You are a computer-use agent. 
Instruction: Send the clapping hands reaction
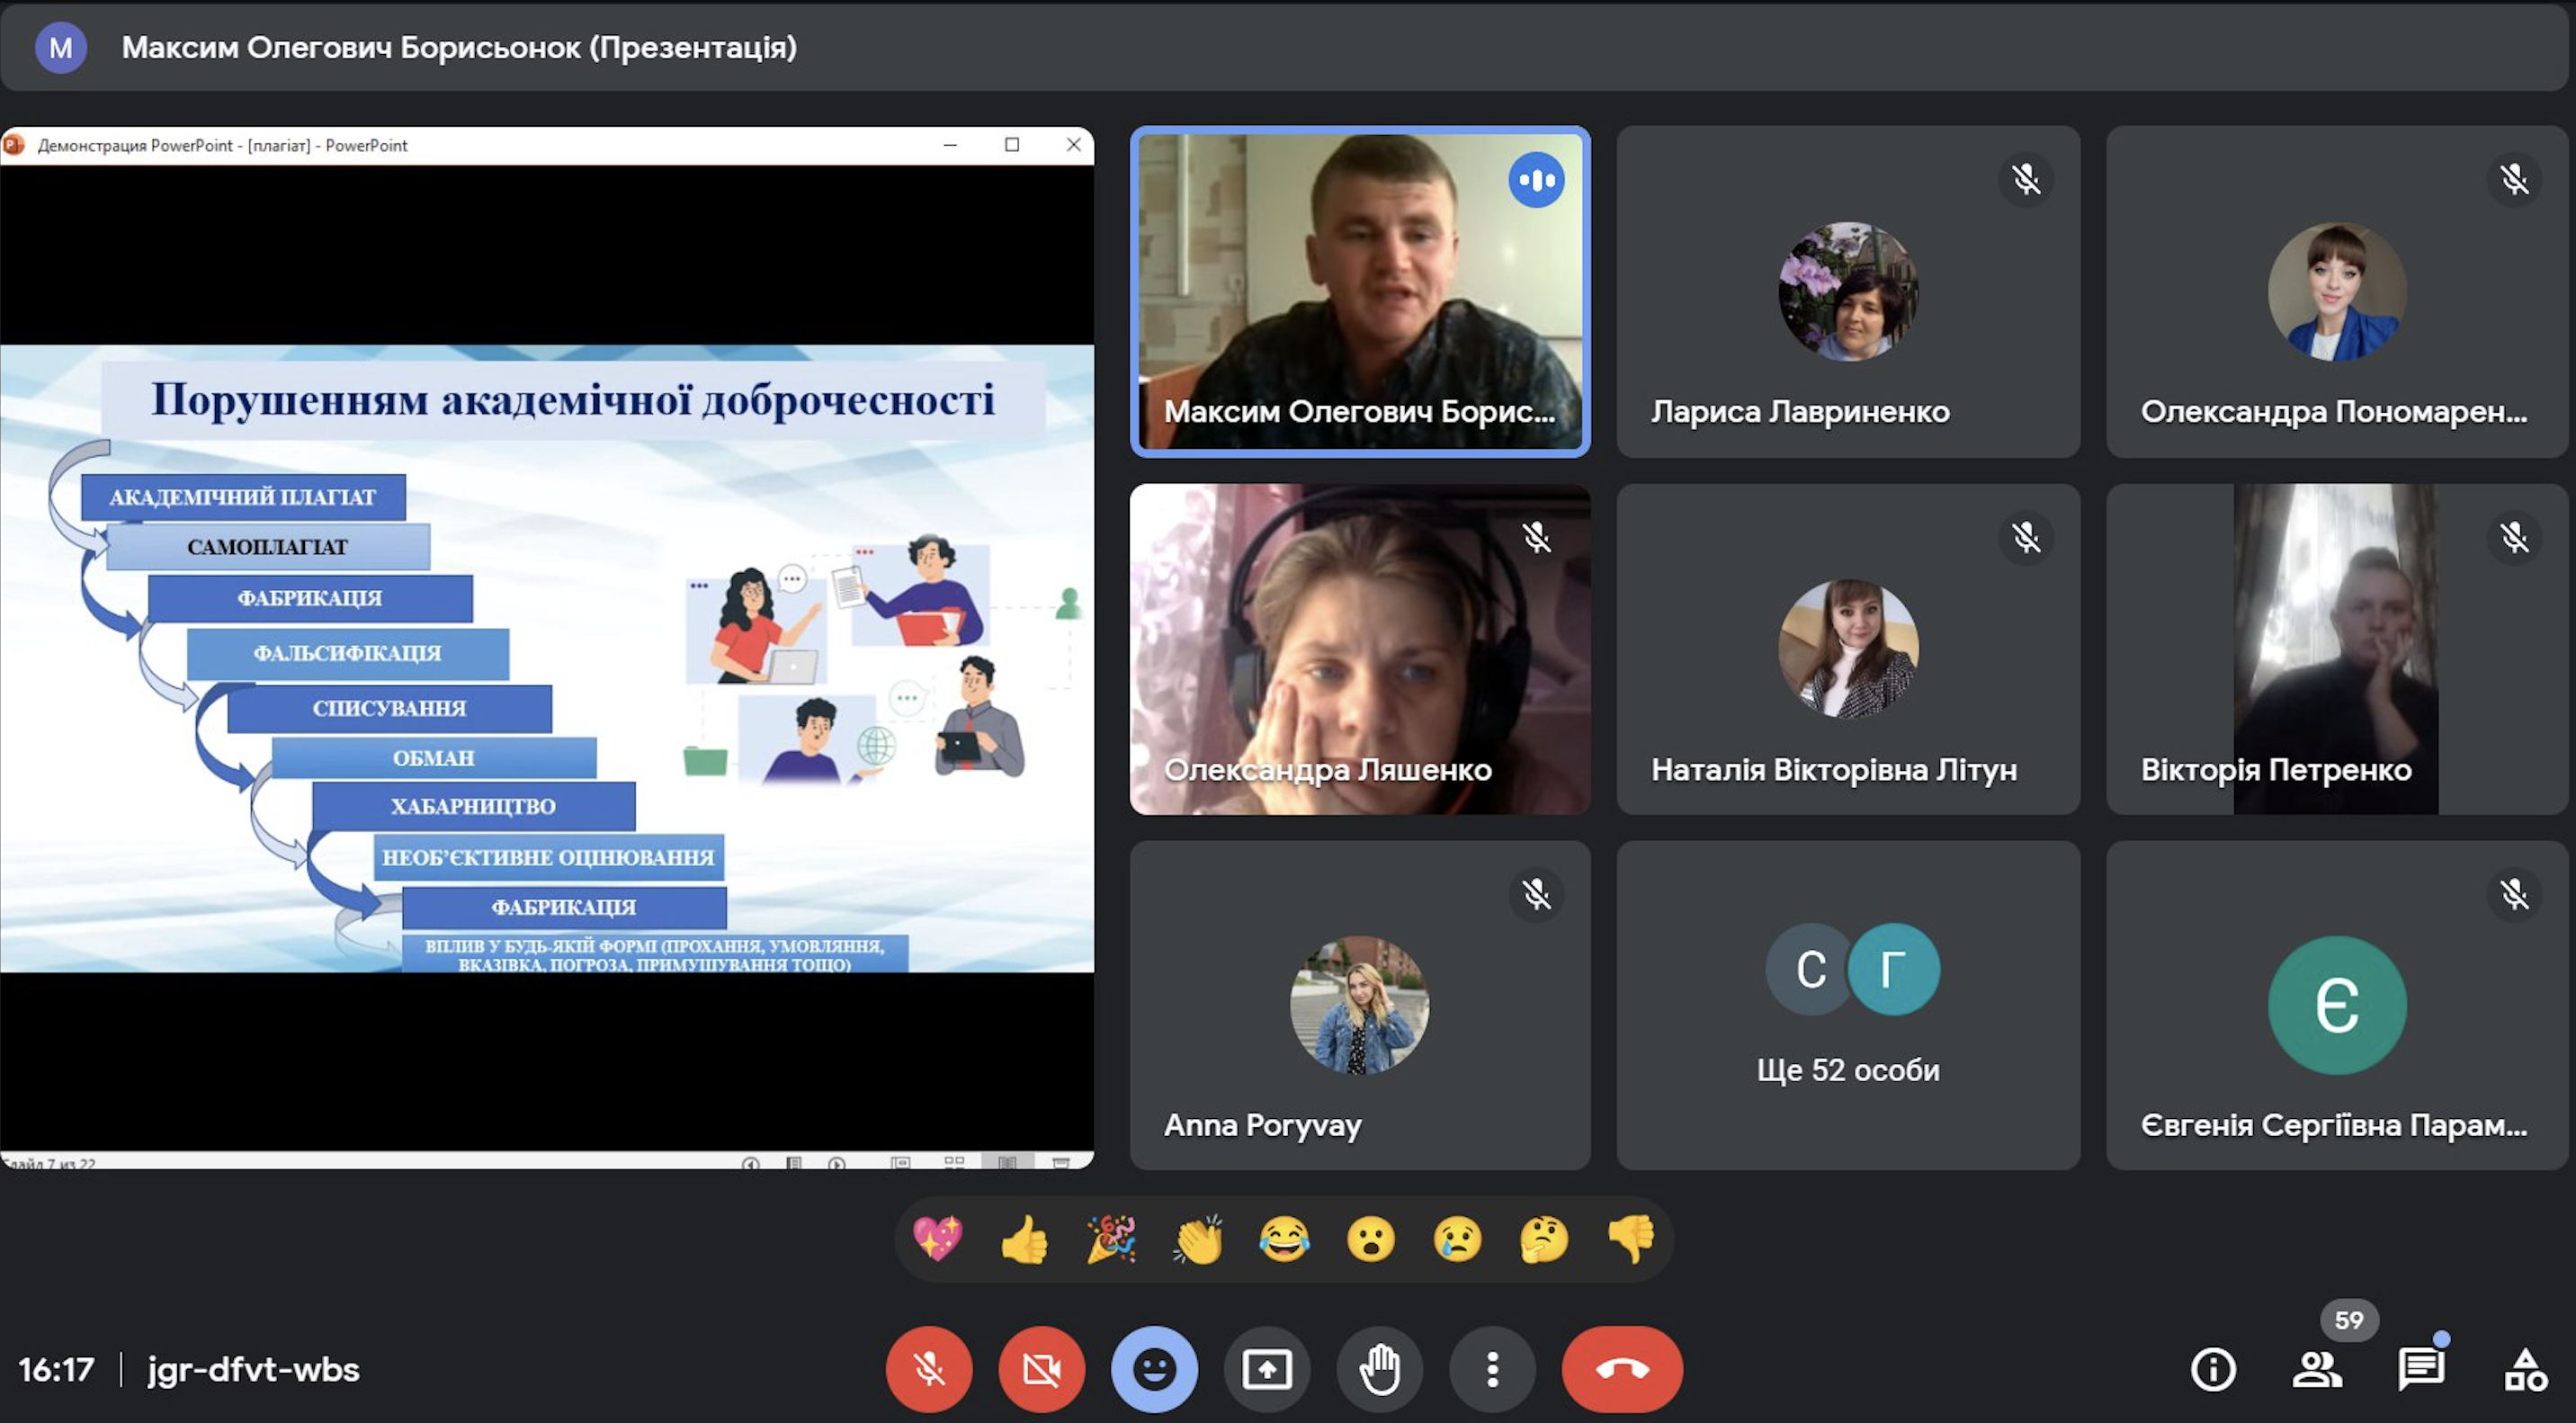[1198, 1239]
